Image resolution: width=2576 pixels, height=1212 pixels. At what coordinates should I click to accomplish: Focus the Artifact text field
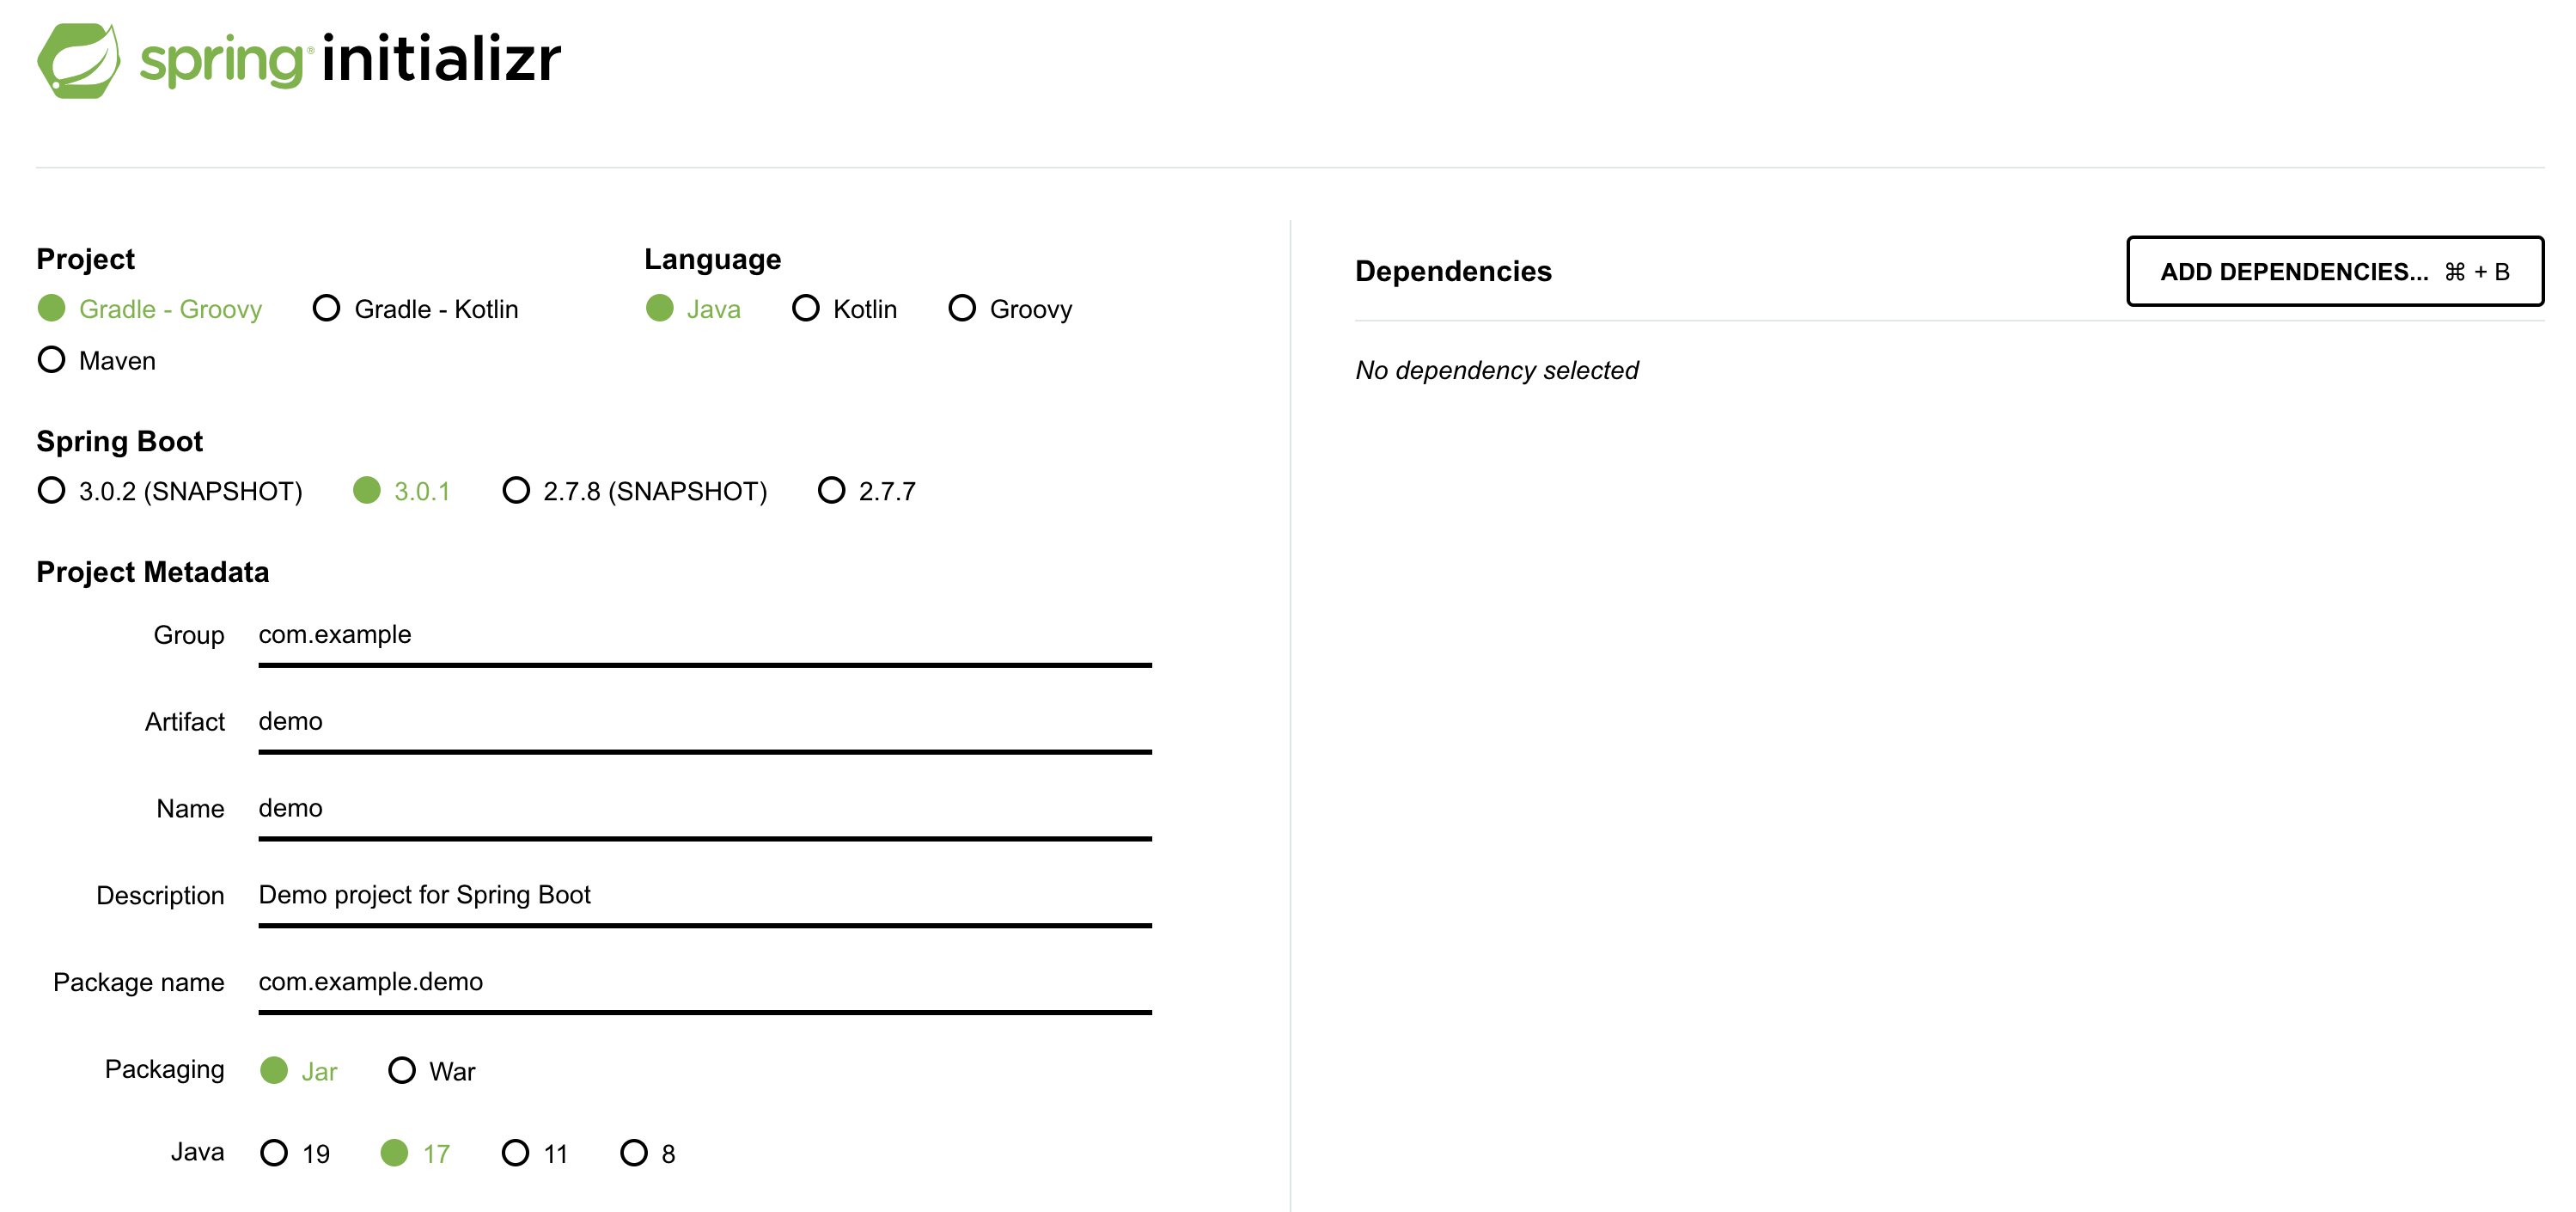coord(704,722)
